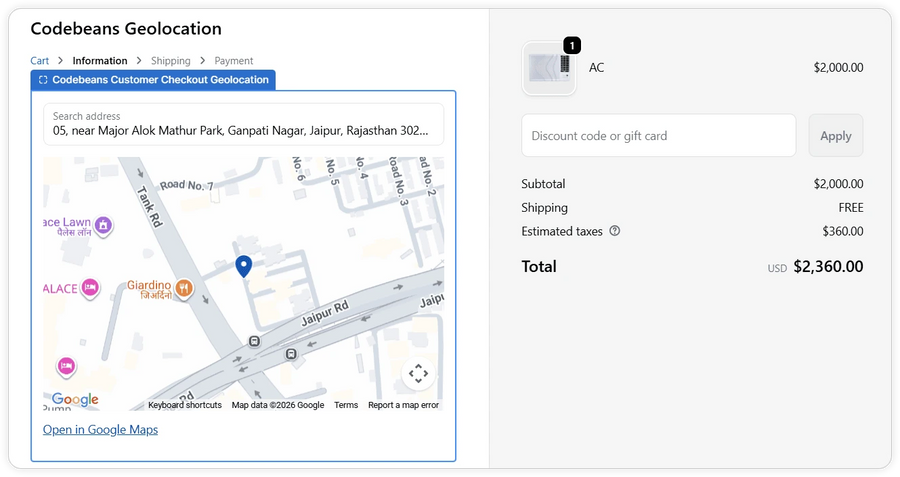Open the map Terms link
The height and width of the screenshot is (477, 900).
(346, 405)
